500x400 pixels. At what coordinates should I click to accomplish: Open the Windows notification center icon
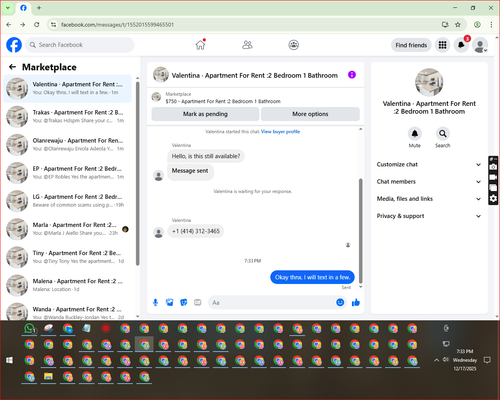coord(487,360)
